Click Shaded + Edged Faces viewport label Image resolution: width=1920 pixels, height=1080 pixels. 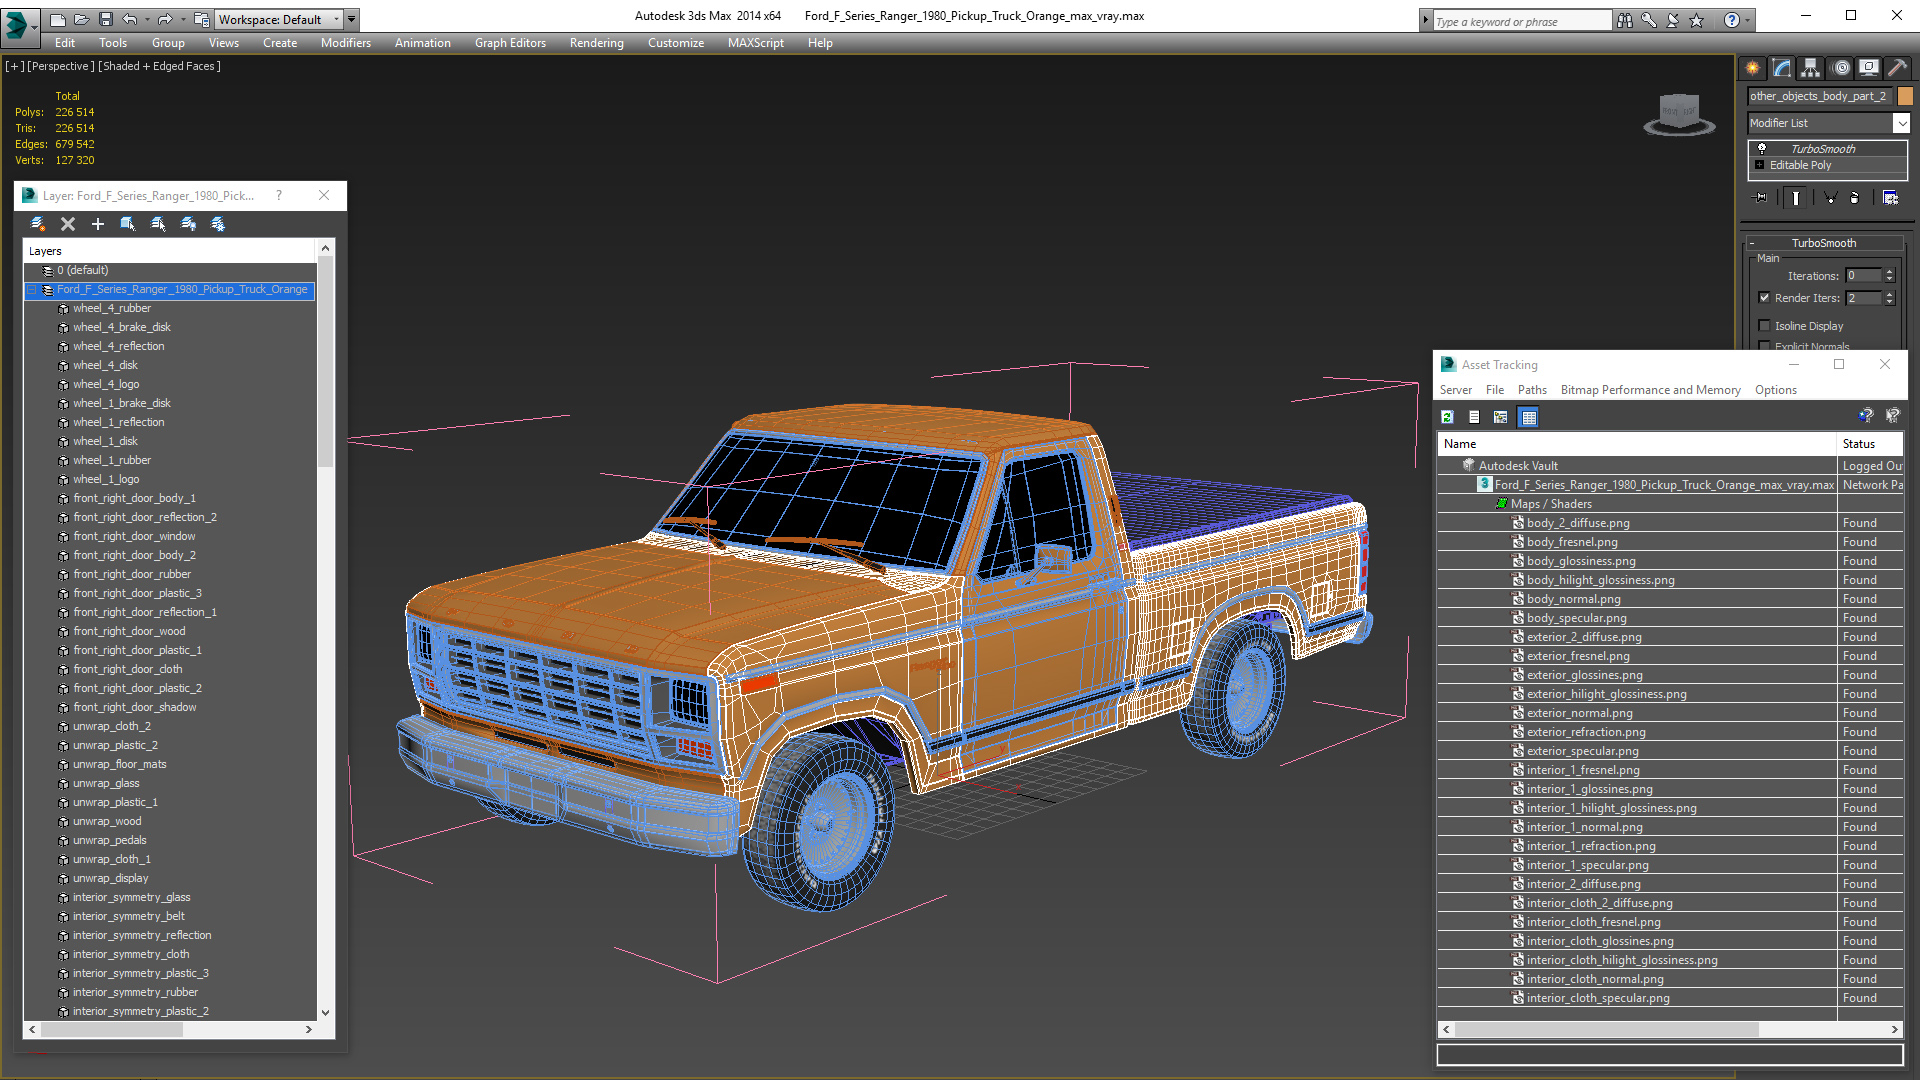(x=160, y=66)
